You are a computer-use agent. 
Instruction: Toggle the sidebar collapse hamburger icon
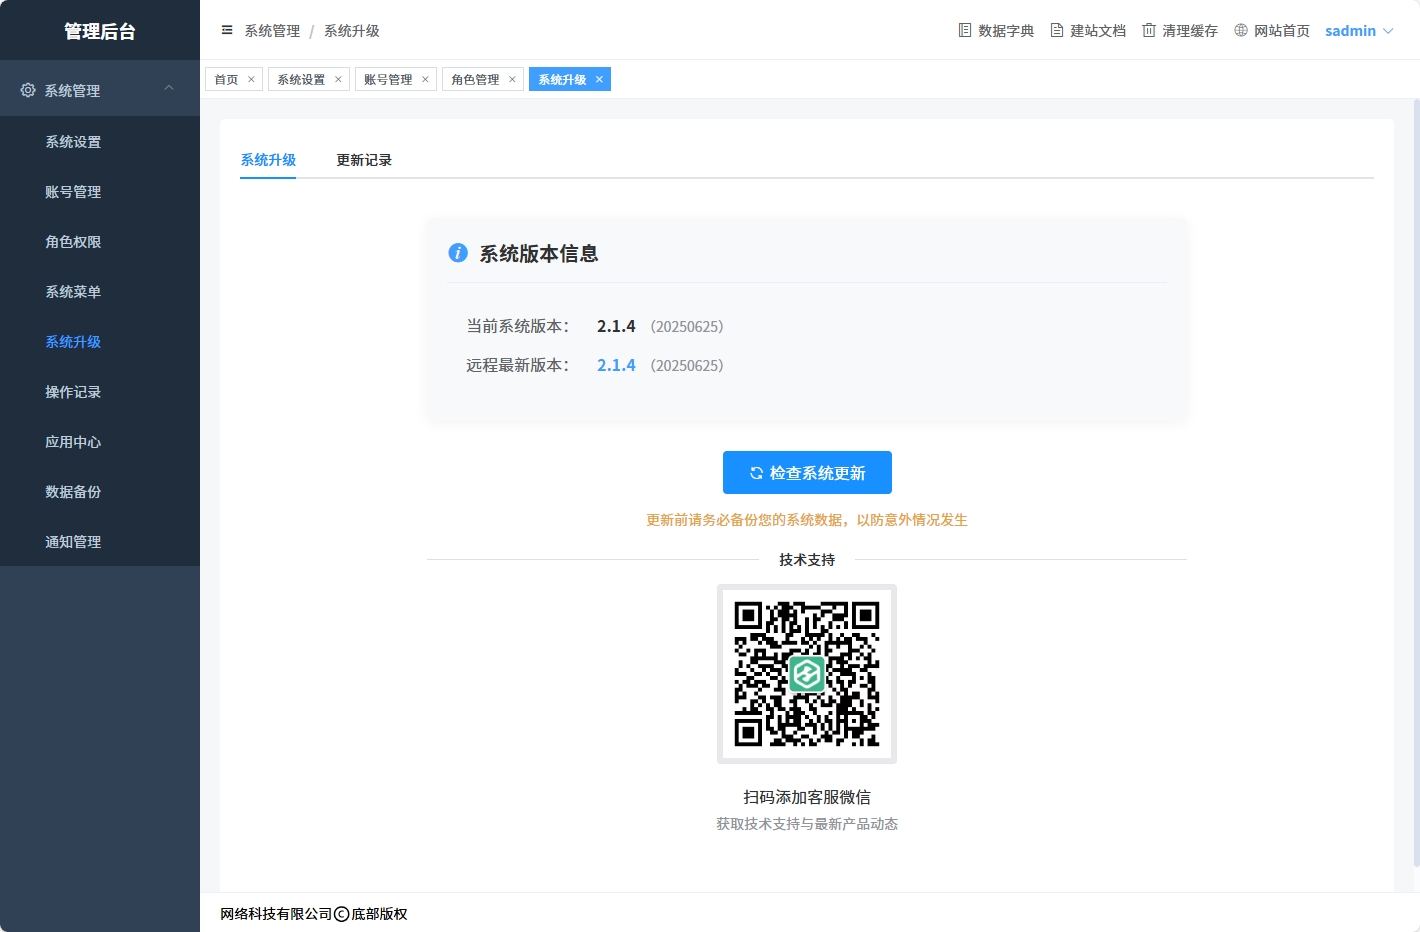227,30
